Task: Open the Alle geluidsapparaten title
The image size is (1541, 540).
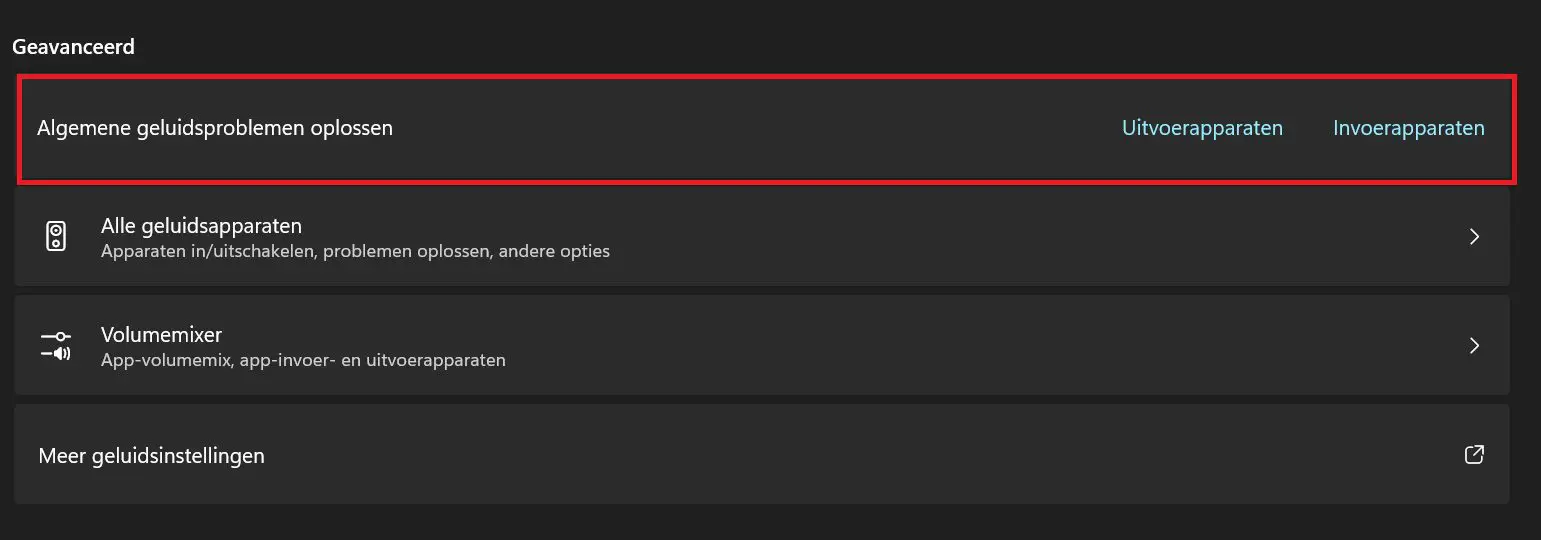Action: coord(201,226)
